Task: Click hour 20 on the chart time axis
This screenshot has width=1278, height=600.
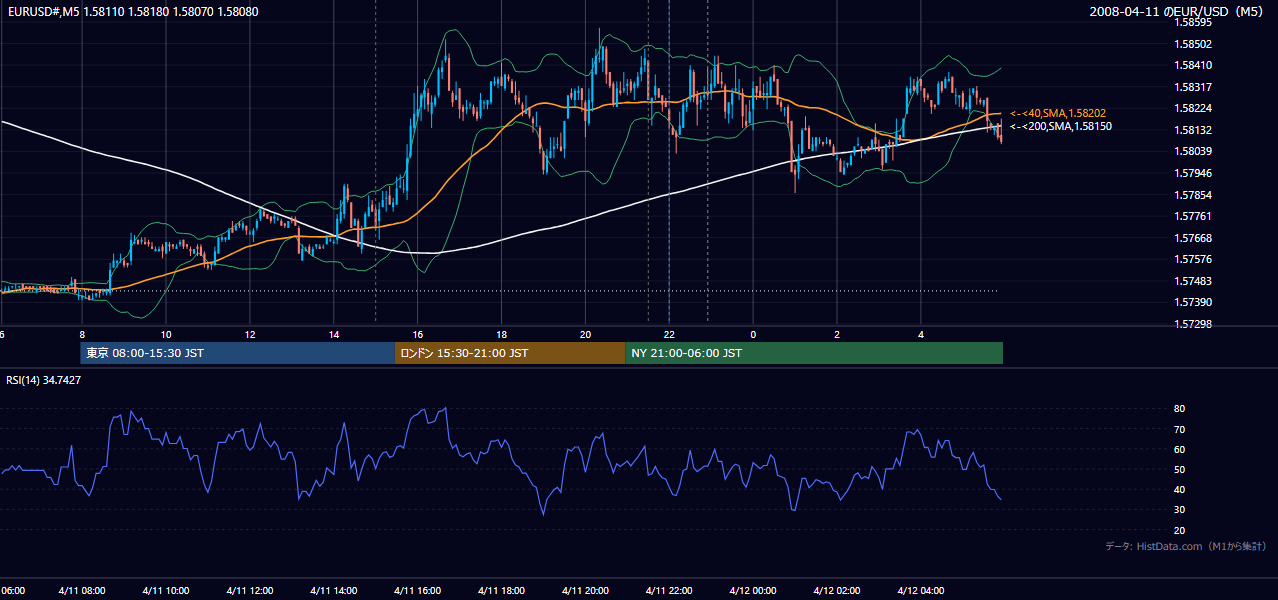Action: [586, 334]
